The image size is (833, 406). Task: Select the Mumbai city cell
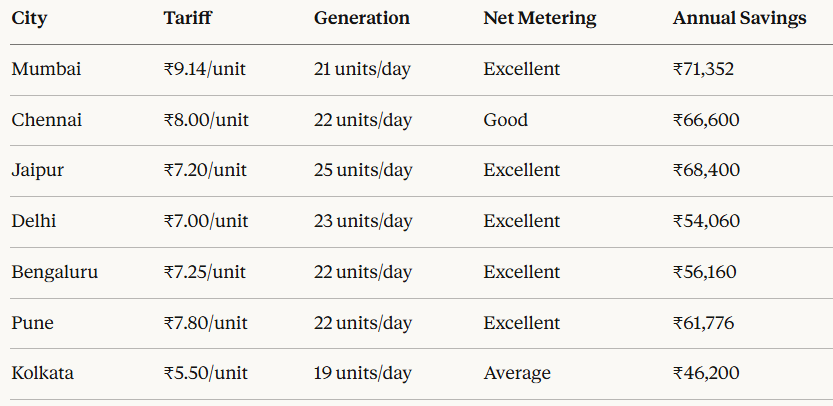click(x=46, y=69)
